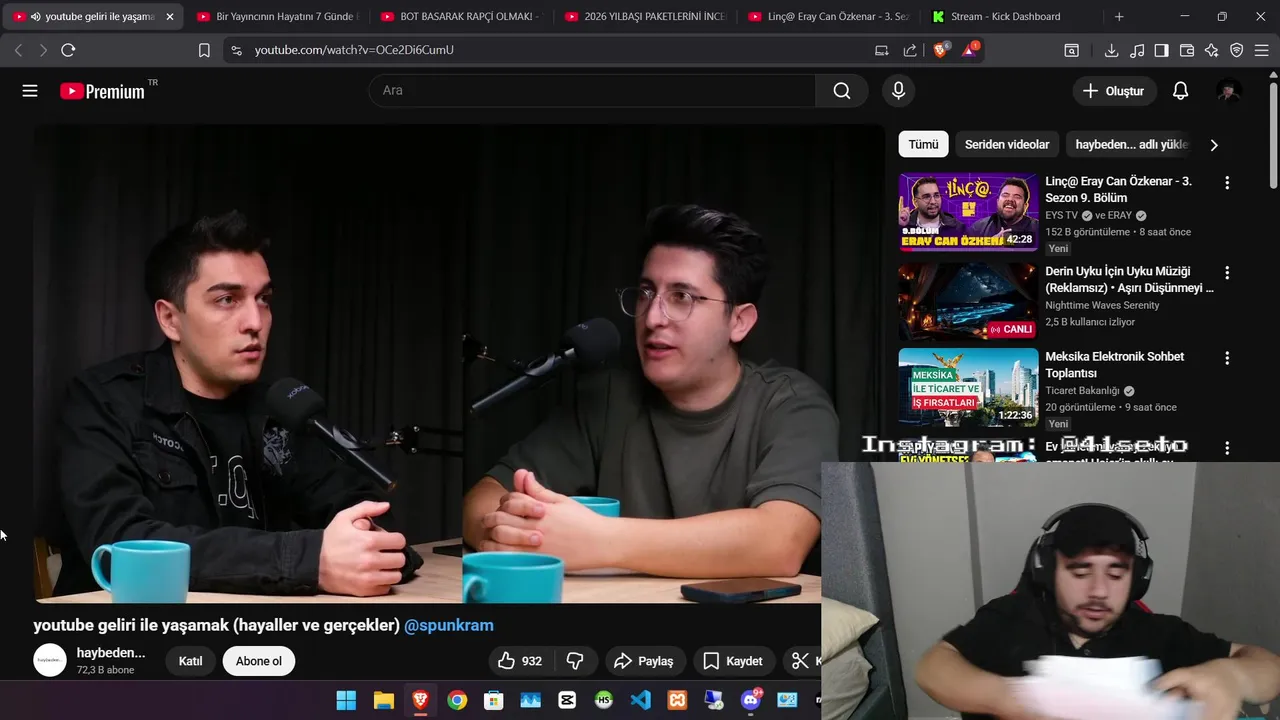Open the Windows Start menu
The image size is (1280, 720).
pyautogui.click(x=346, y=700)
